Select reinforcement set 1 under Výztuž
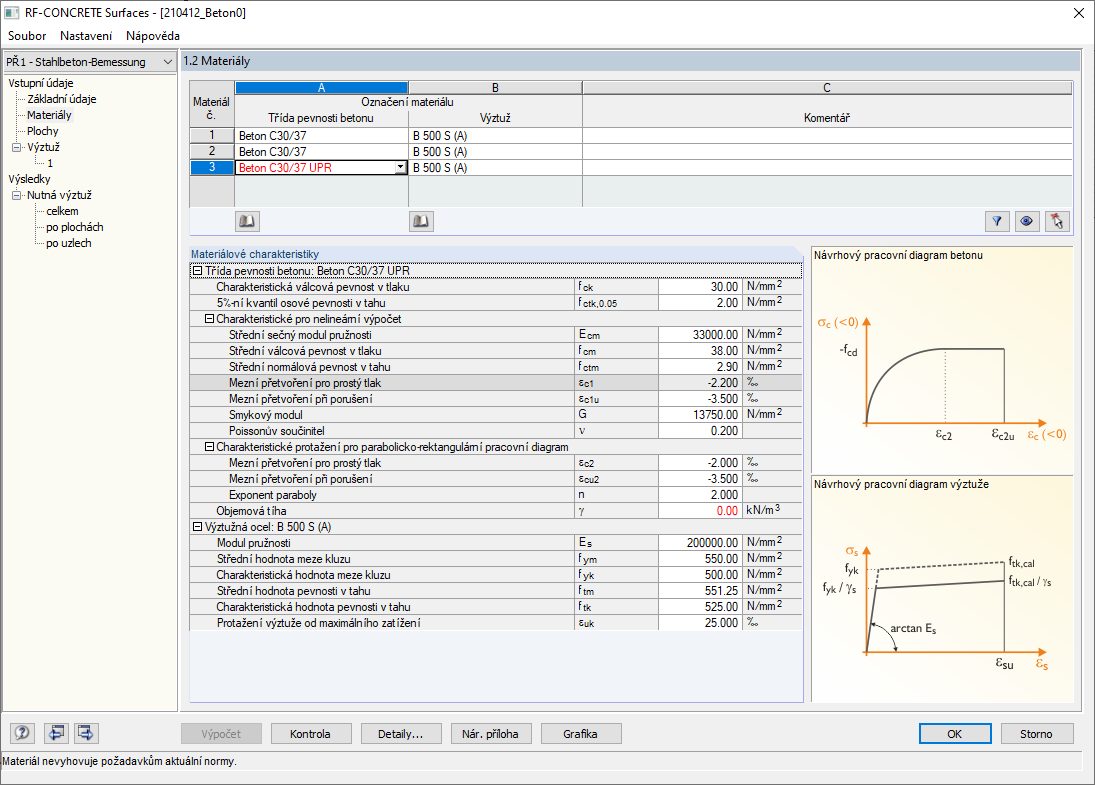The image size is (1095, 785). [50, 163]
